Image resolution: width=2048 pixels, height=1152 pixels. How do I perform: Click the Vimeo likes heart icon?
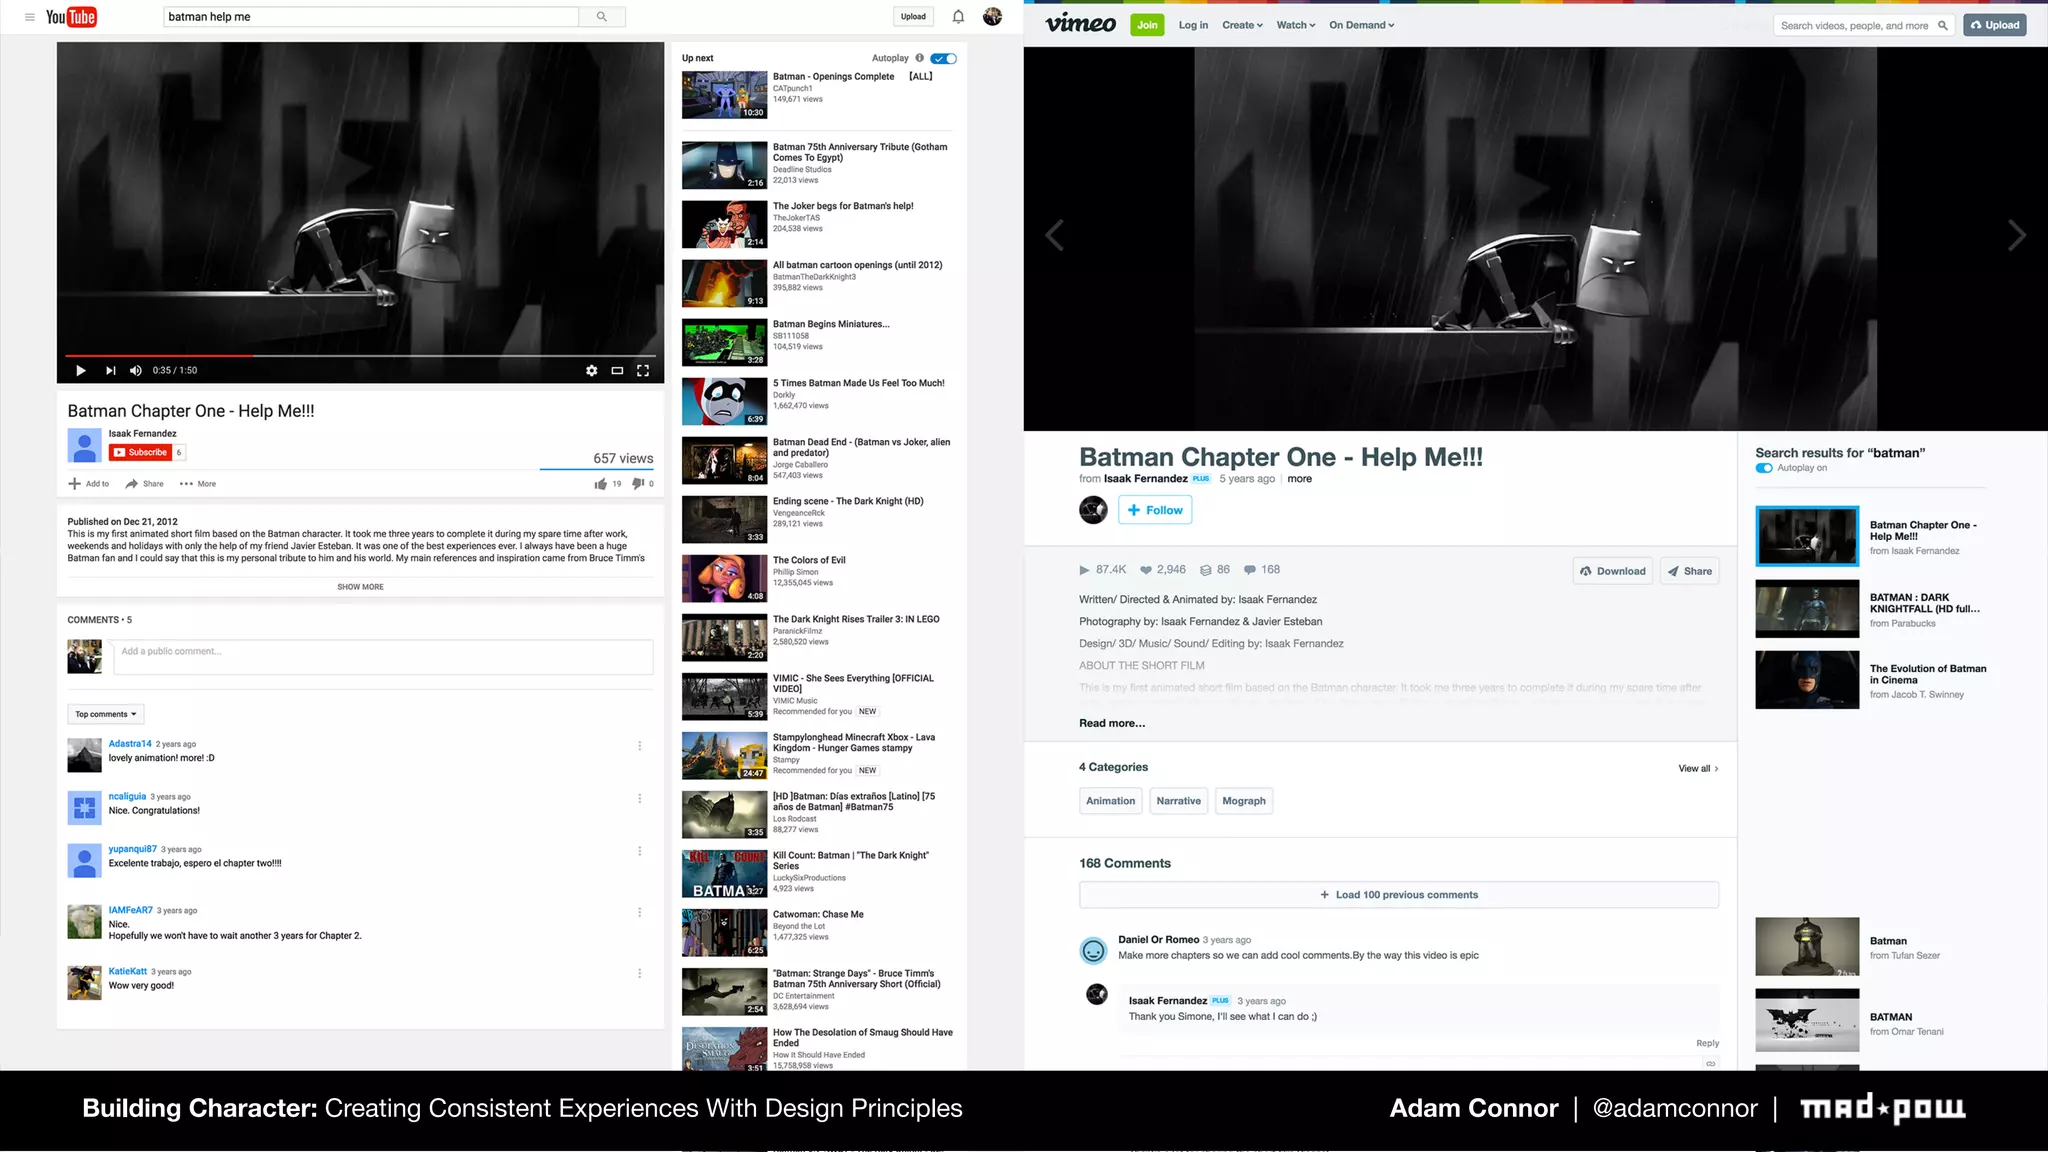tap(1146, 570)
